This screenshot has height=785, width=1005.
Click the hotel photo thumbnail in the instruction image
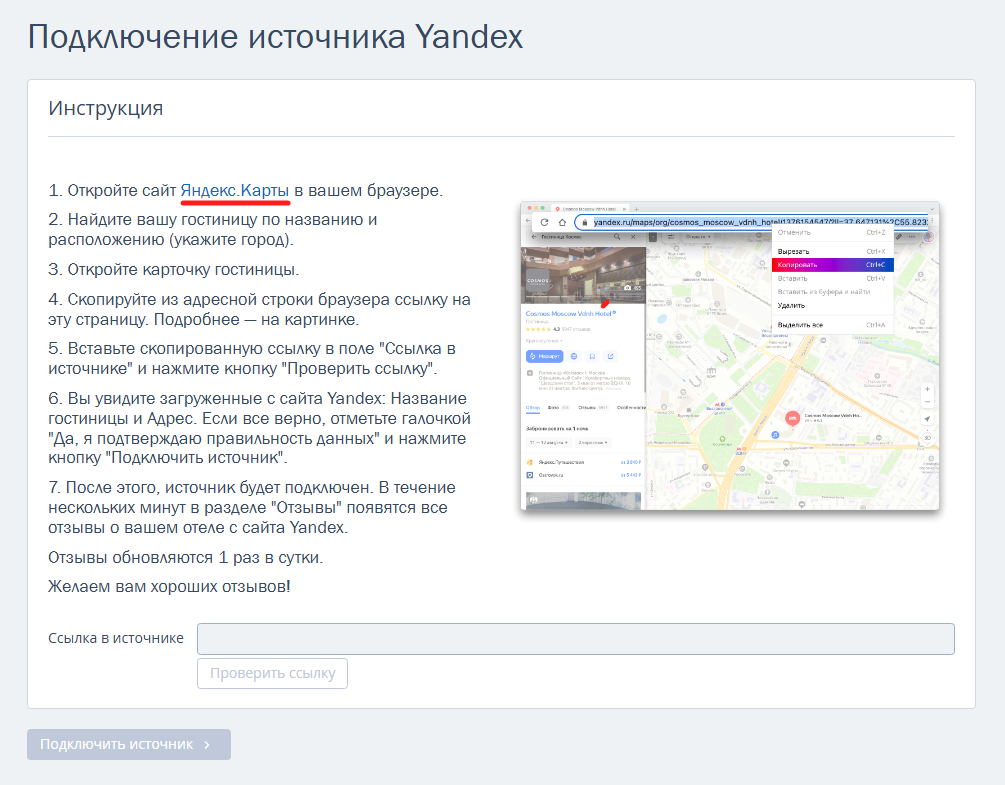pyautogui.click(x=583, y=274)
